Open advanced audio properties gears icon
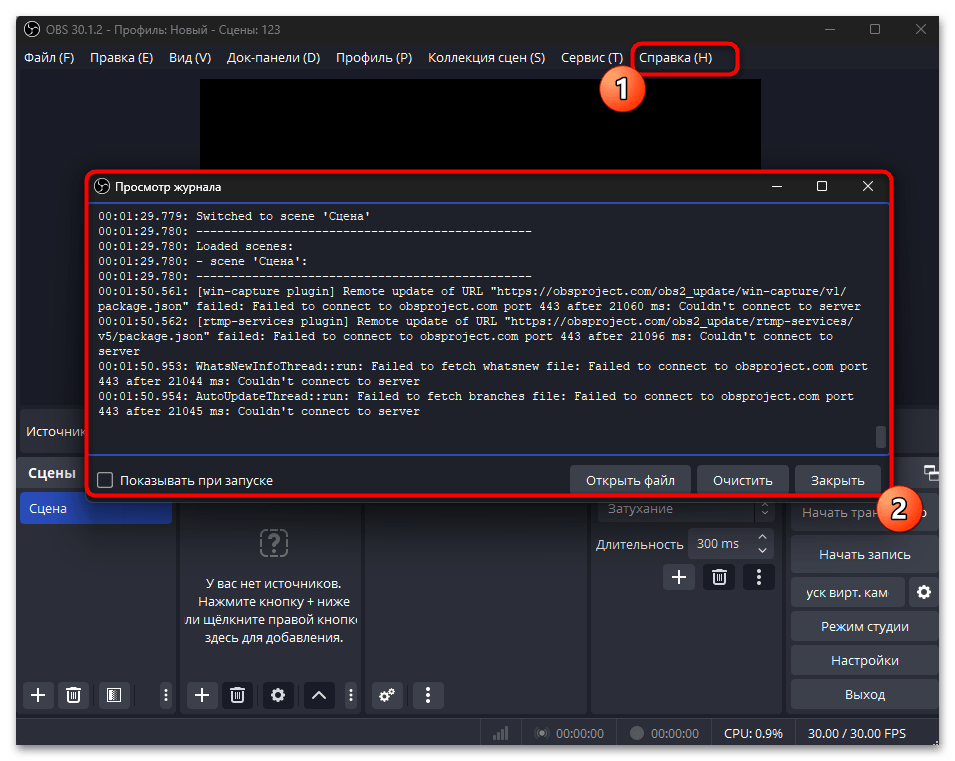The height and width of the screenshot is (761, 955). click(387, 695)
